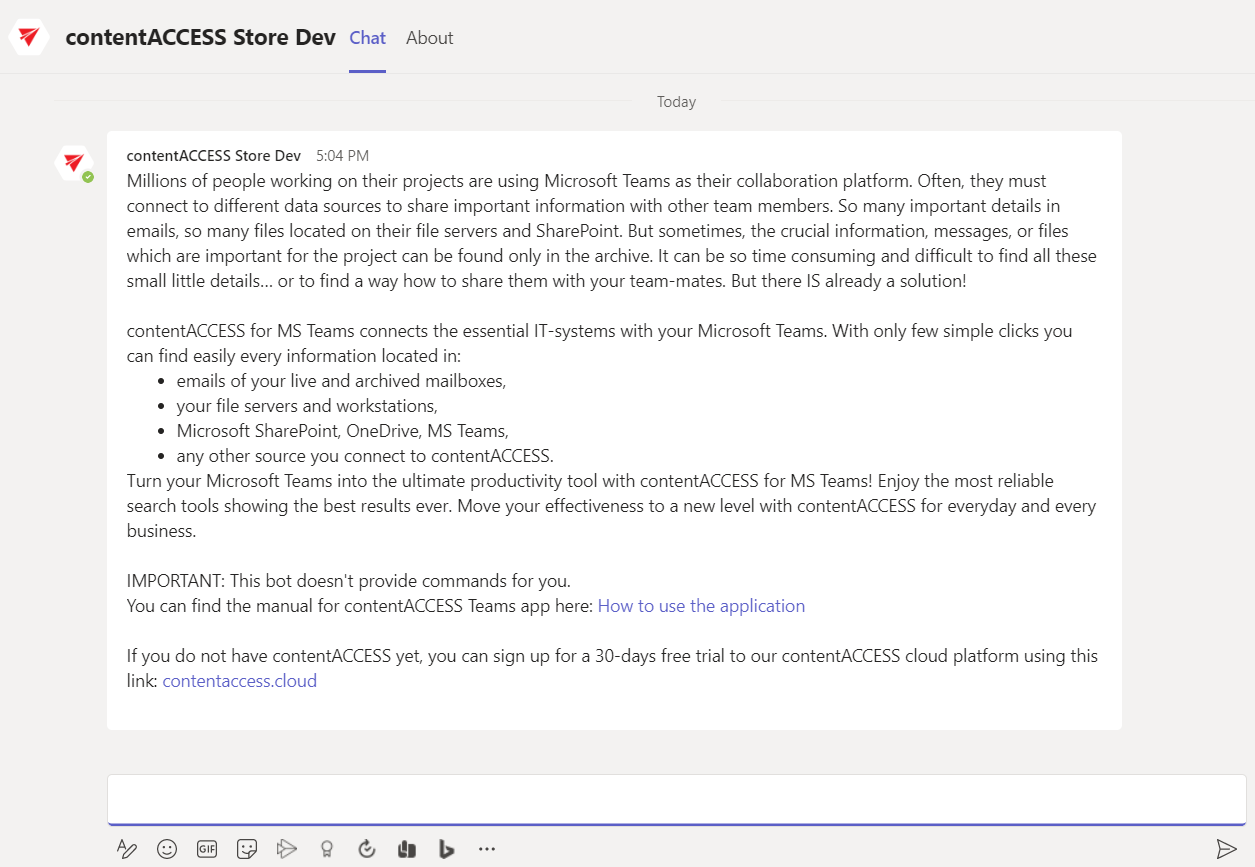Open the 'How to use the application' link
Screen dimensions: 1255x867
701,606
